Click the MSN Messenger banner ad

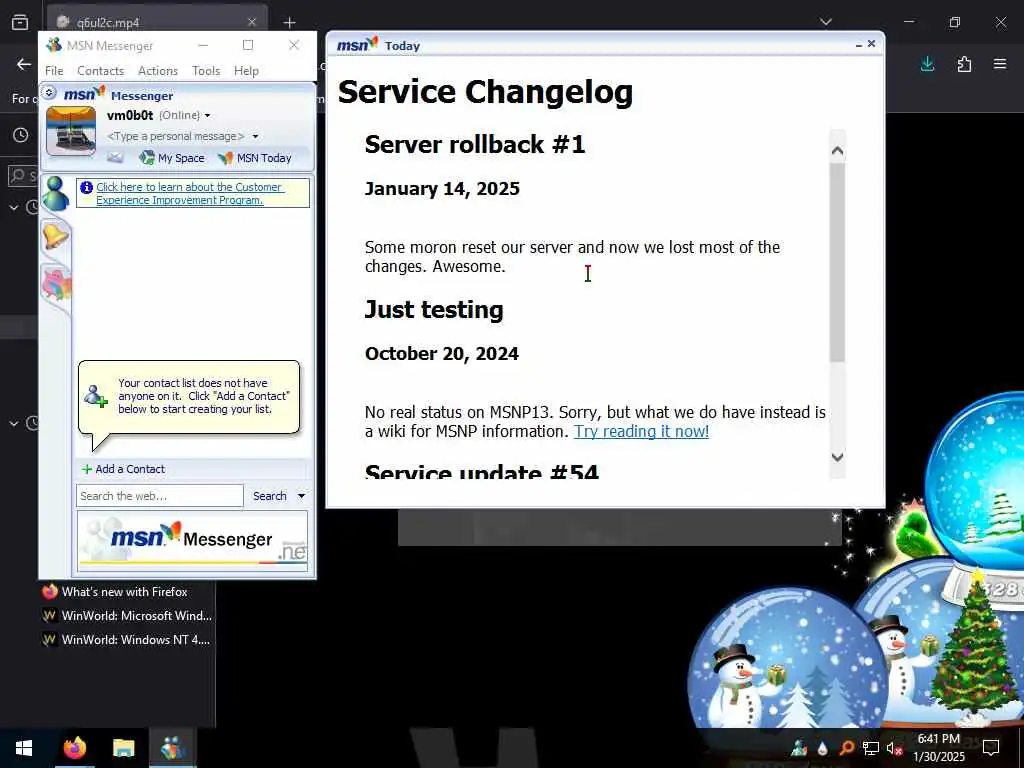tap(192, 540)
